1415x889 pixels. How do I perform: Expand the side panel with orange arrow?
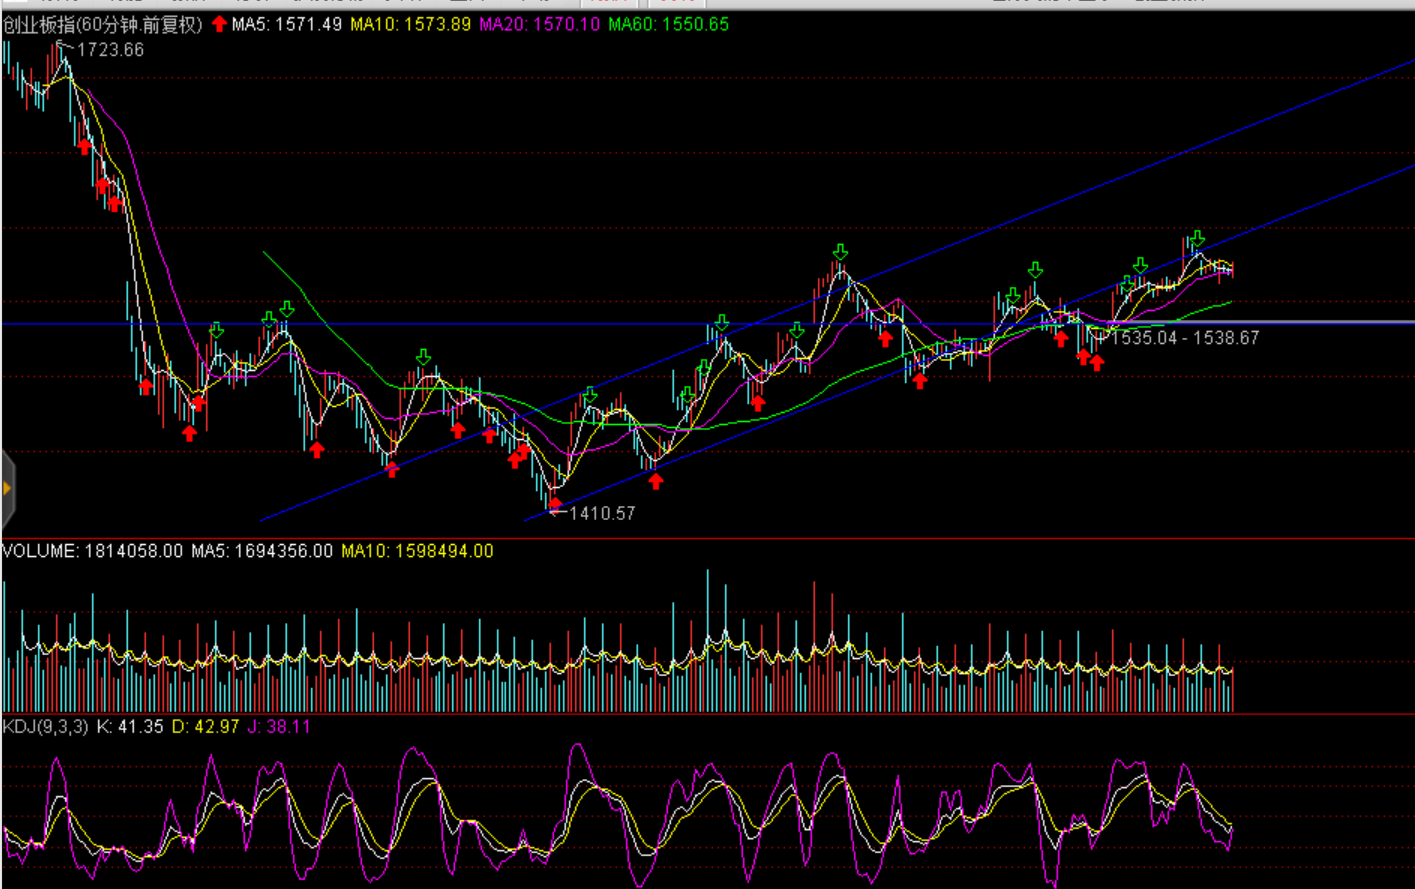[7, 489]
